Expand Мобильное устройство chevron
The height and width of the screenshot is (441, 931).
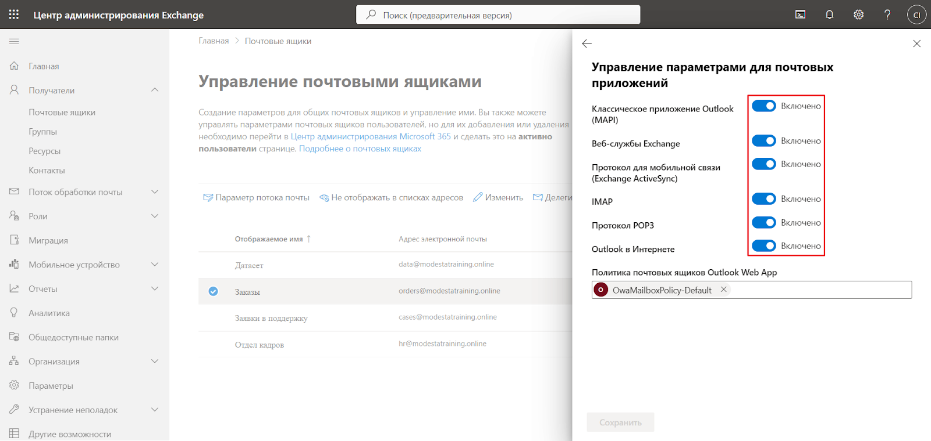(155, 264)
